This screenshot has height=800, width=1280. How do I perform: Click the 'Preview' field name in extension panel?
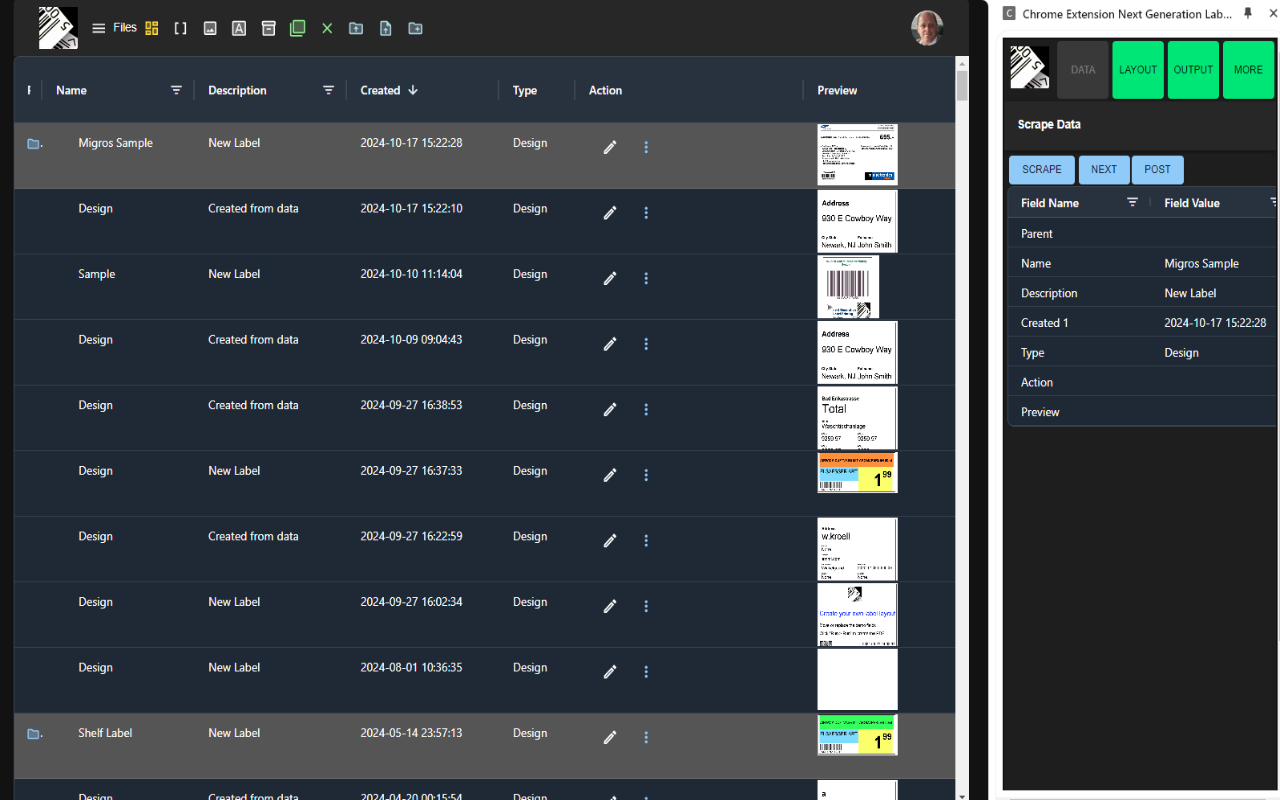[x=1040, y=412]
